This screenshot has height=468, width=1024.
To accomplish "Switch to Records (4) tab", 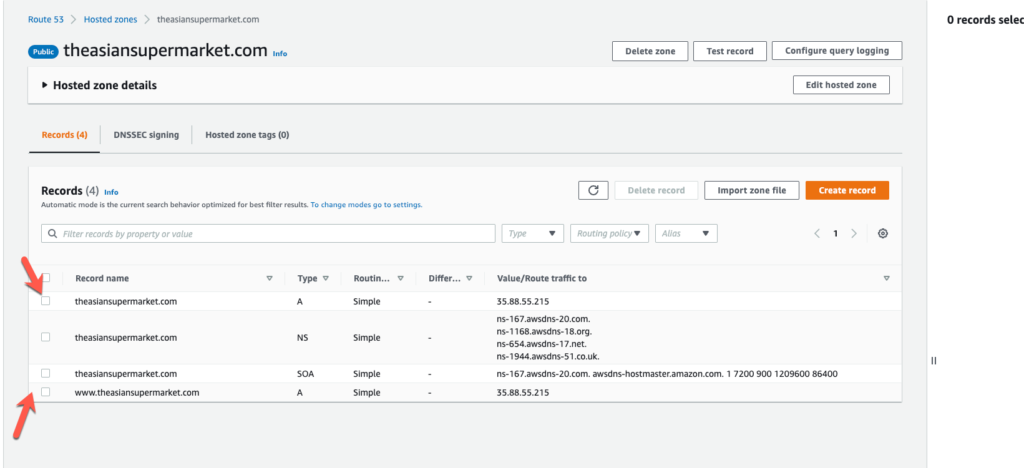I will coord(65,135).
